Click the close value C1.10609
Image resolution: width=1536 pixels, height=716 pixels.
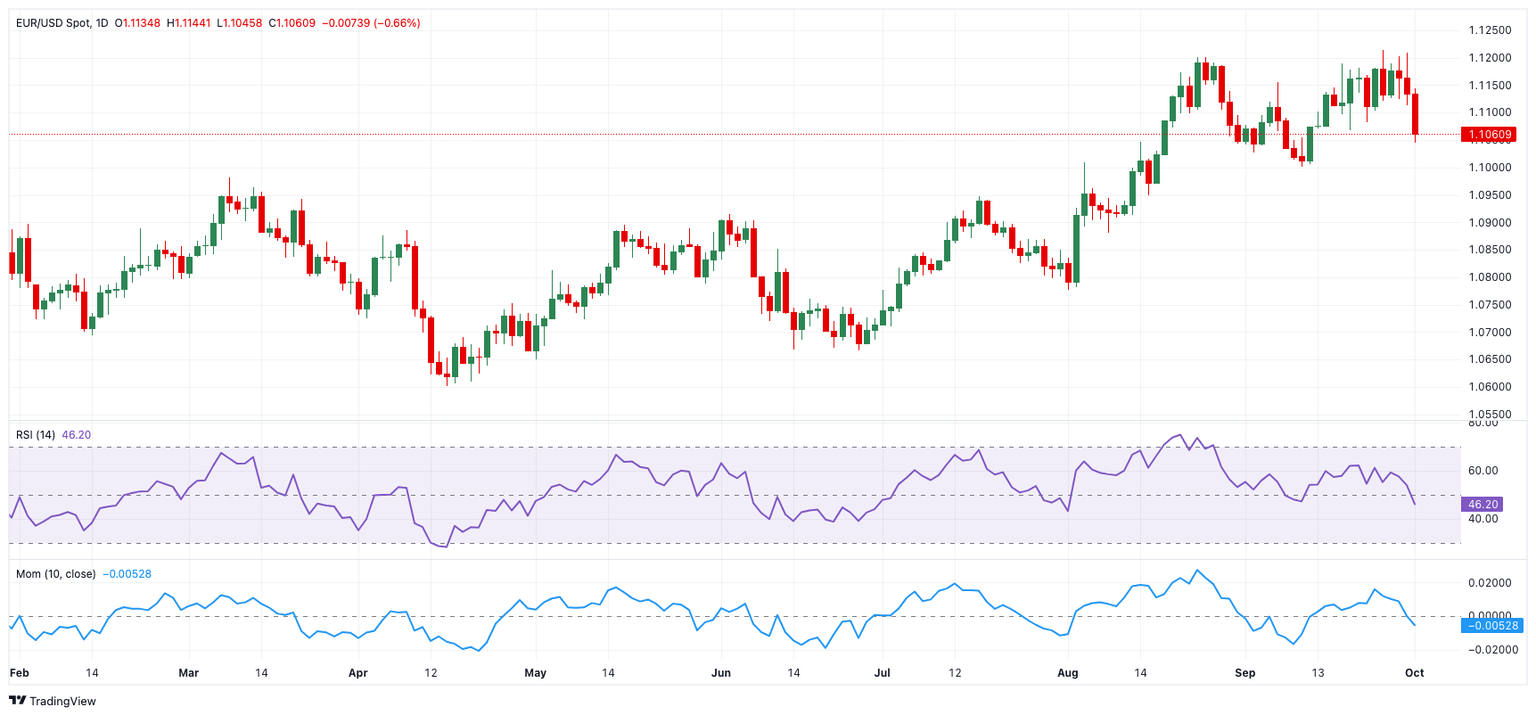(291, 23)
